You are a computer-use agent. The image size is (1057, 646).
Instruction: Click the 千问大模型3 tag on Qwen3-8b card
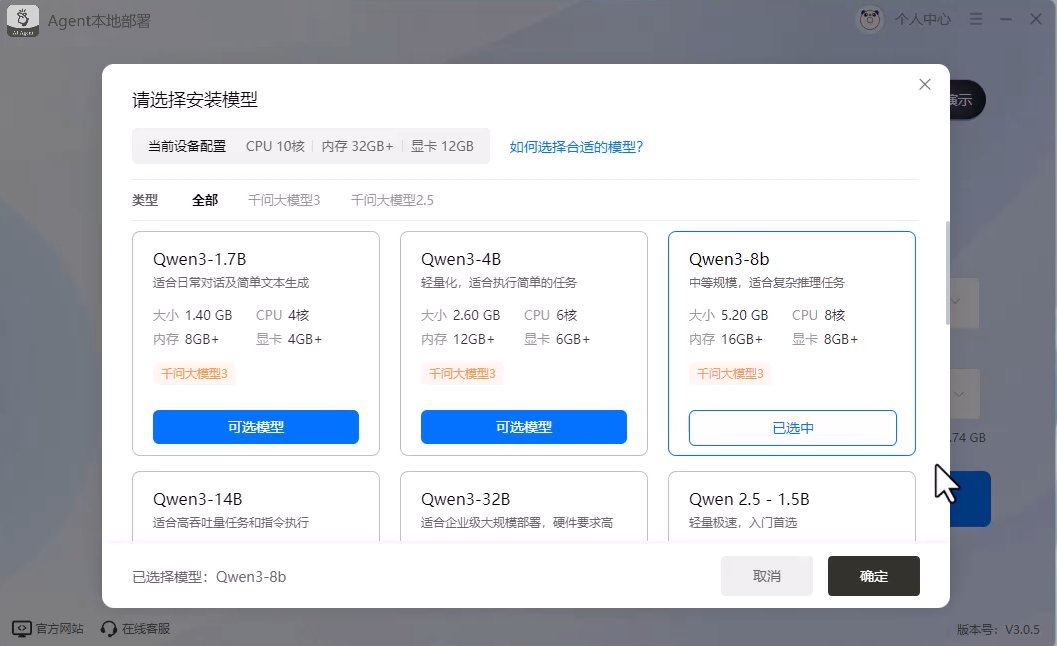pyautogui.click(x=730, y=374)
